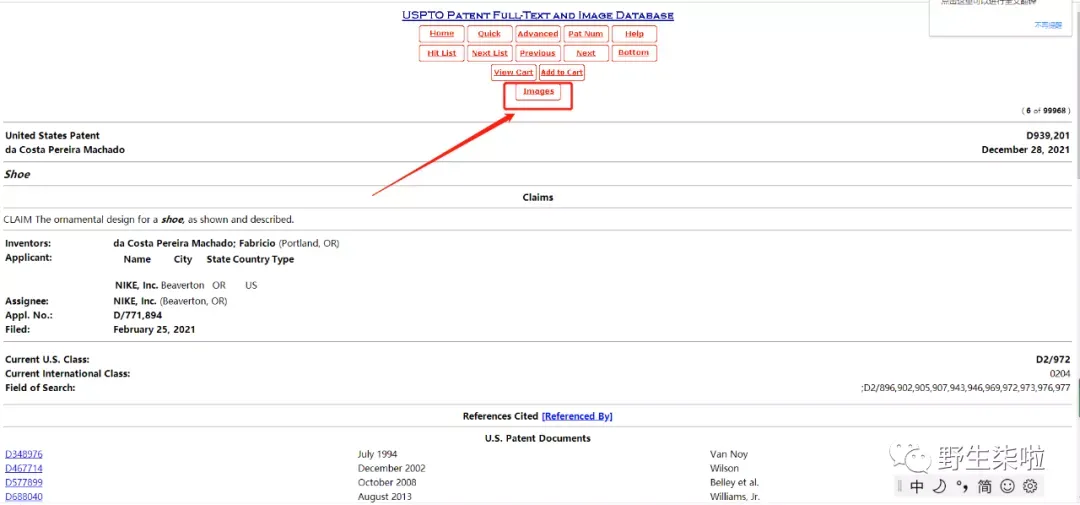This screenshot has height=505, width=1080.
Task: Go to the Previous patent
Action: tap(538, 53)
